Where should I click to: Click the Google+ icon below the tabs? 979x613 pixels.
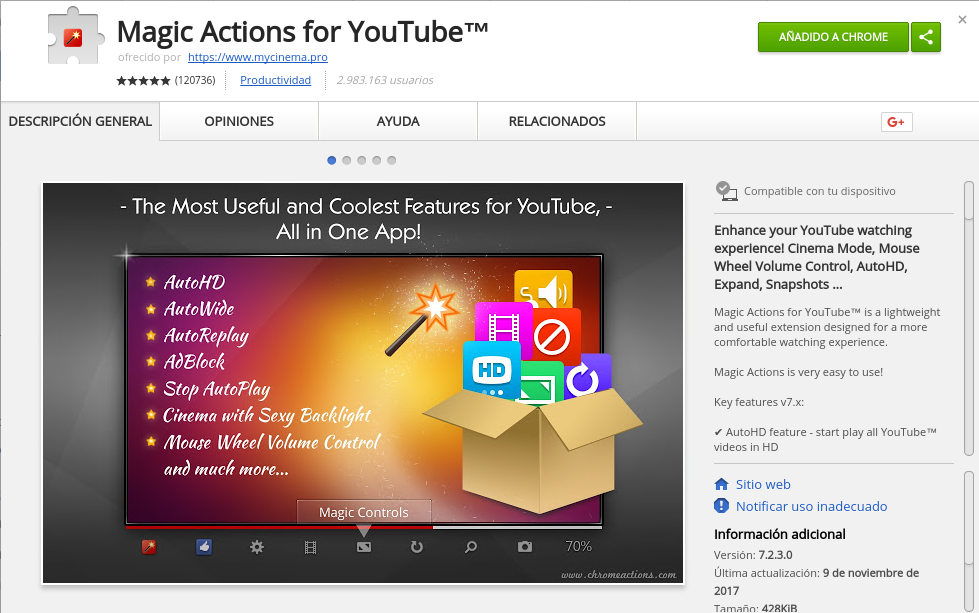click(x=895, y=121)
